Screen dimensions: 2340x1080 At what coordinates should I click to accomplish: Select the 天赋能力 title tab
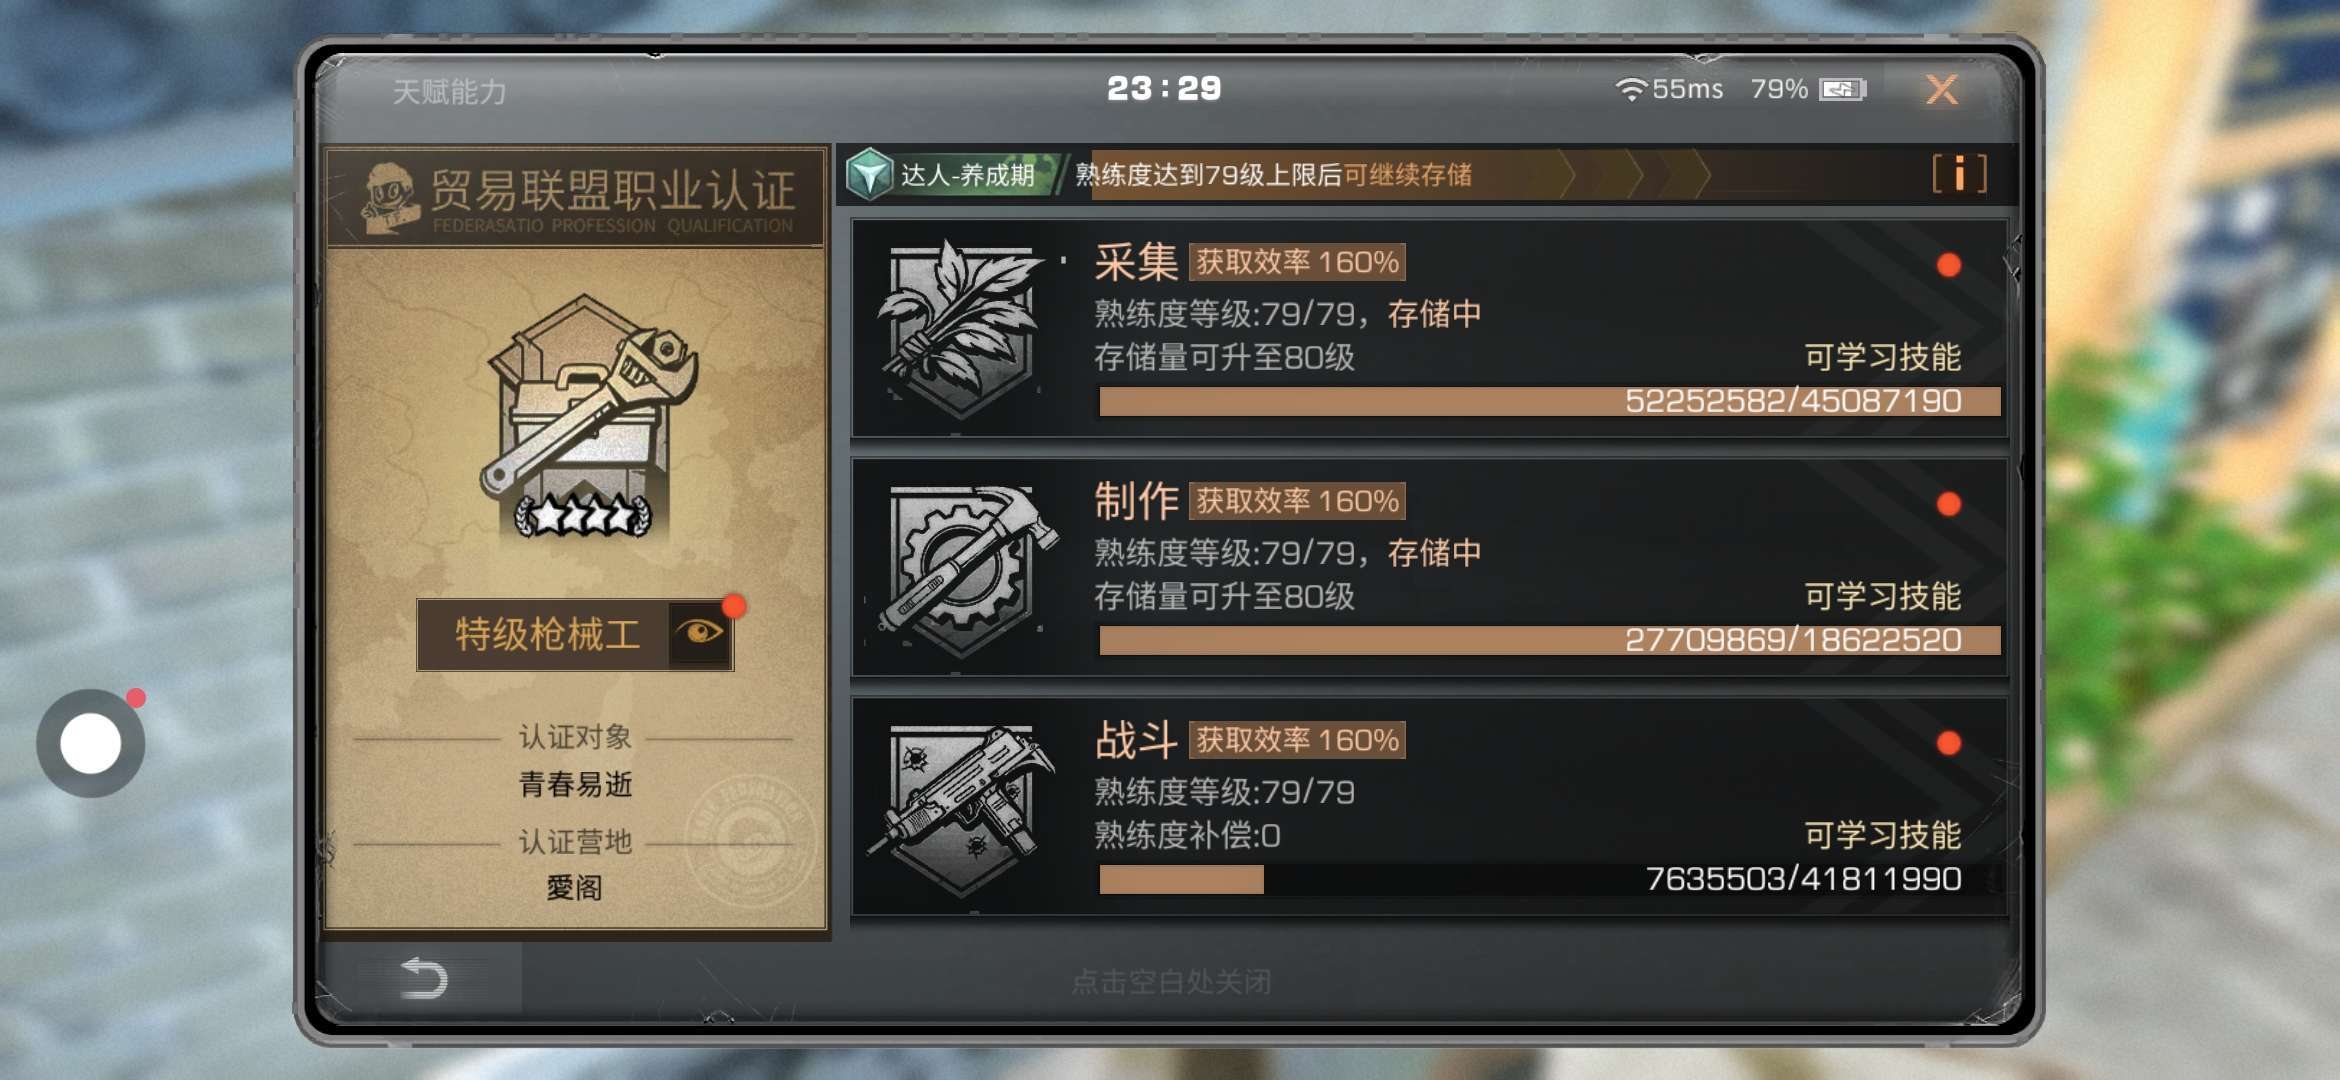coord(449,92)
